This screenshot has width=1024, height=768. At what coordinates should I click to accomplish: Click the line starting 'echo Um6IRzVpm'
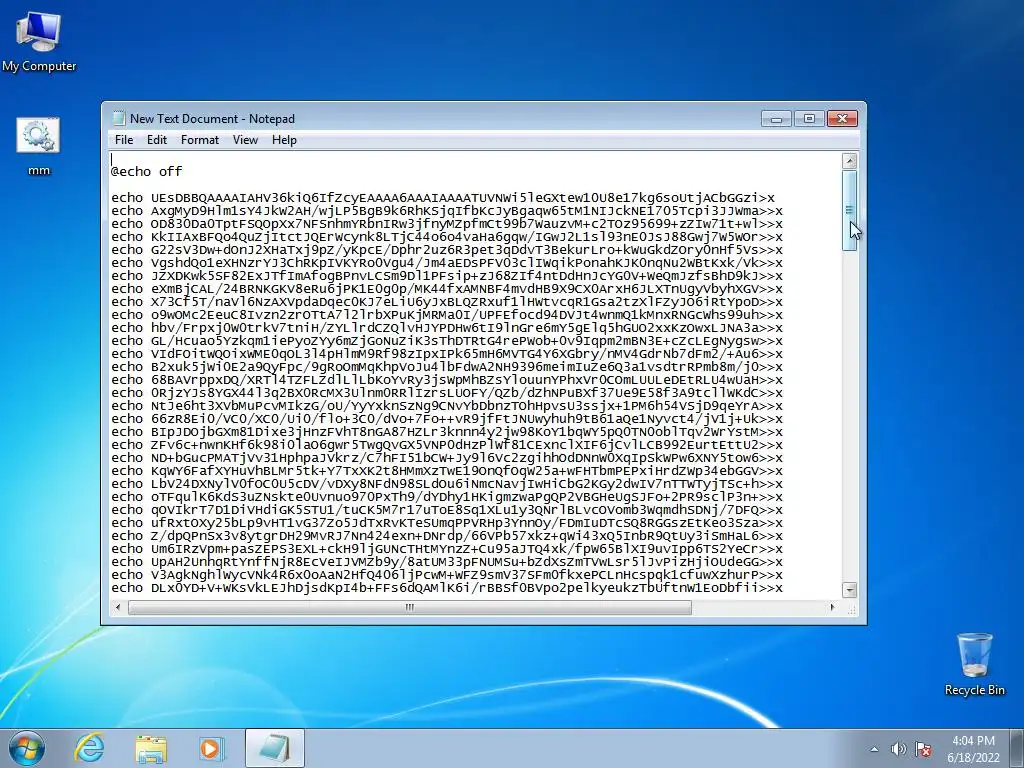(447, 549)
